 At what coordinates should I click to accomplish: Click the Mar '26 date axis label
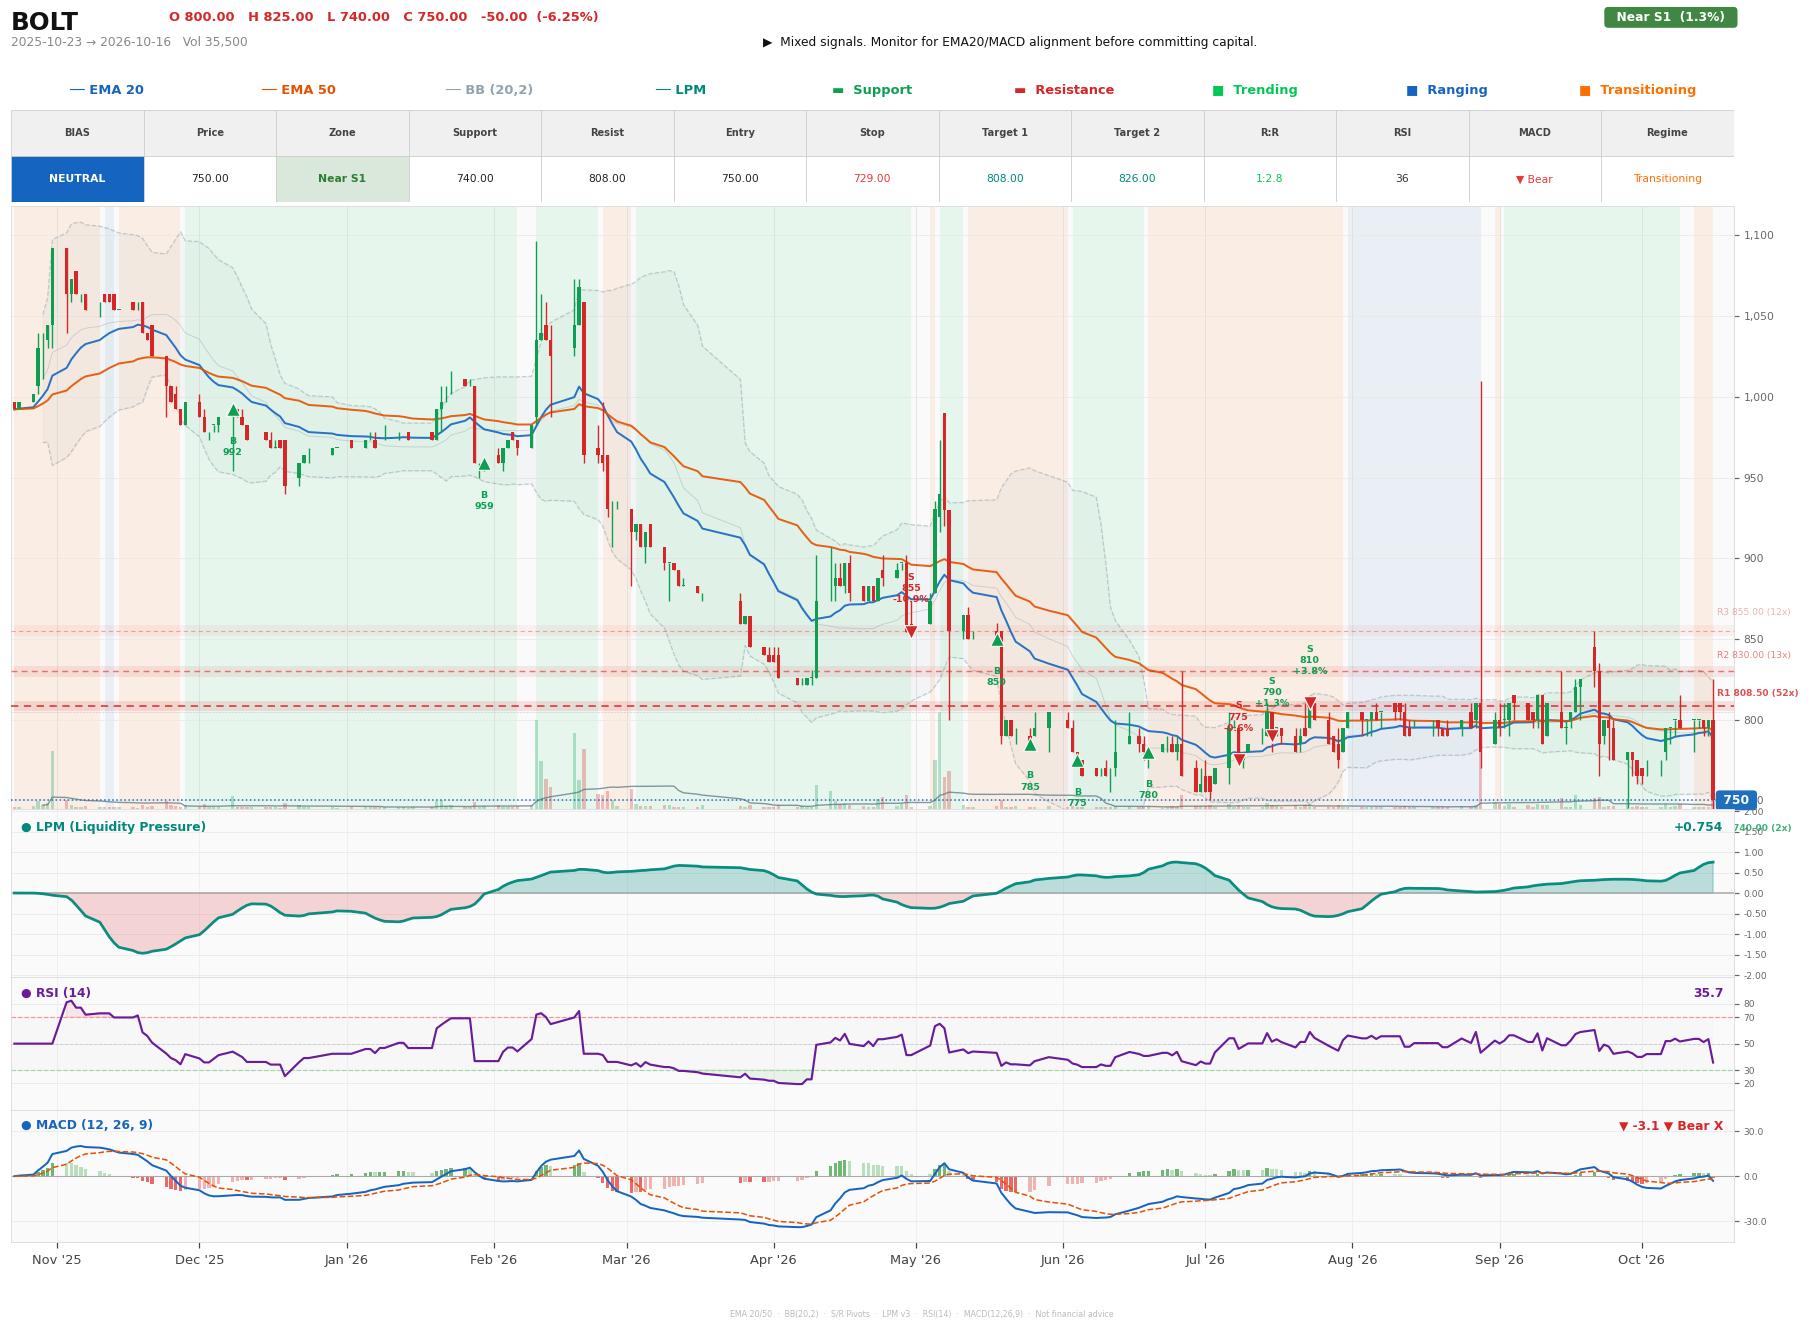pos(626,1260)
